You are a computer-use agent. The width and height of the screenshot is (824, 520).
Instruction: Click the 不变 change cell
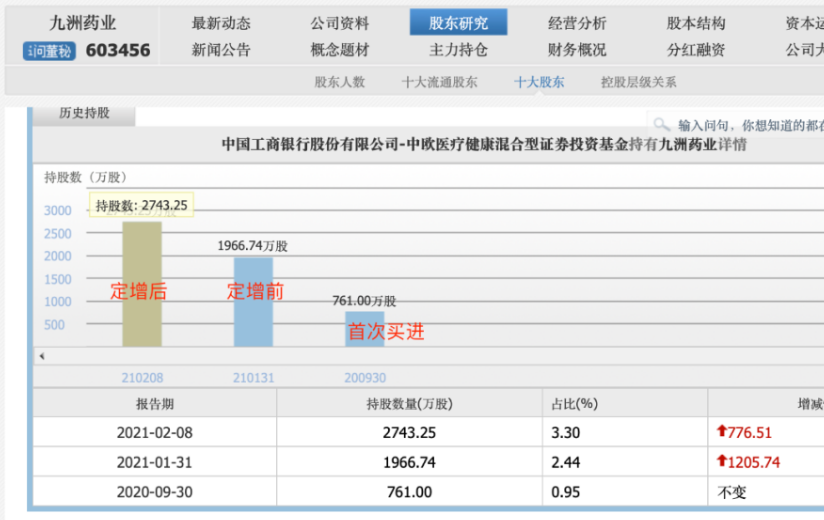coord(732,492)
